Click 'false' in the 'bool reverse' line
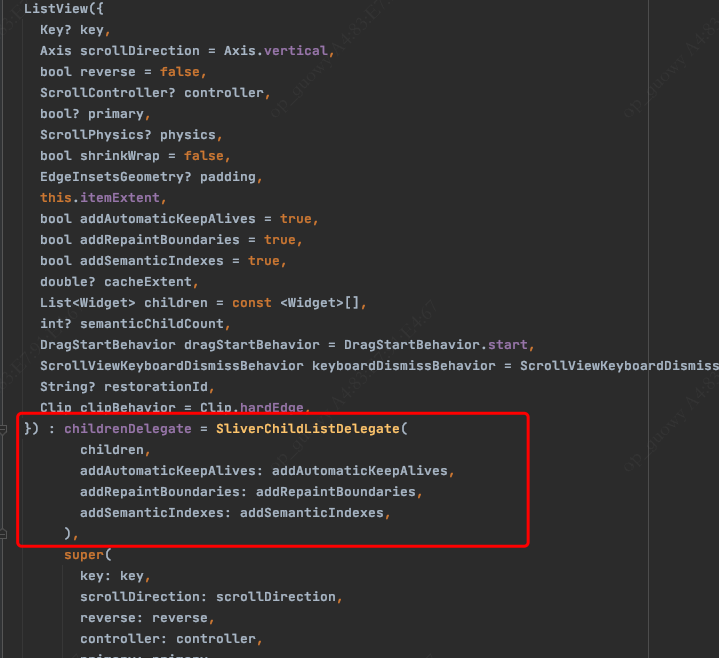The image size is (719, 658). (x=180, y=72)
